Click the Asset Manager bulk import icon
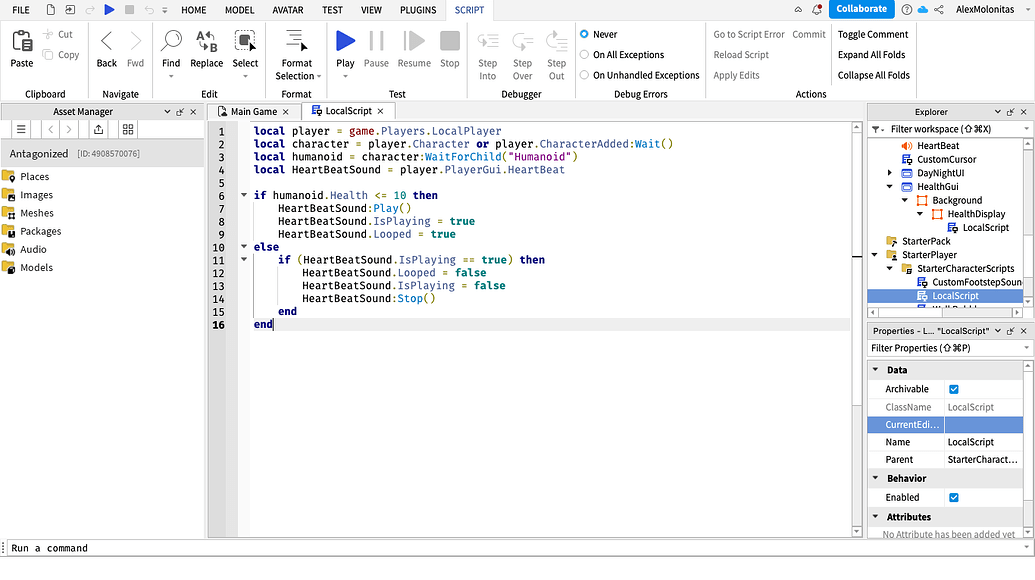Viewport: 1035px width, 580px height. [98, 129]
